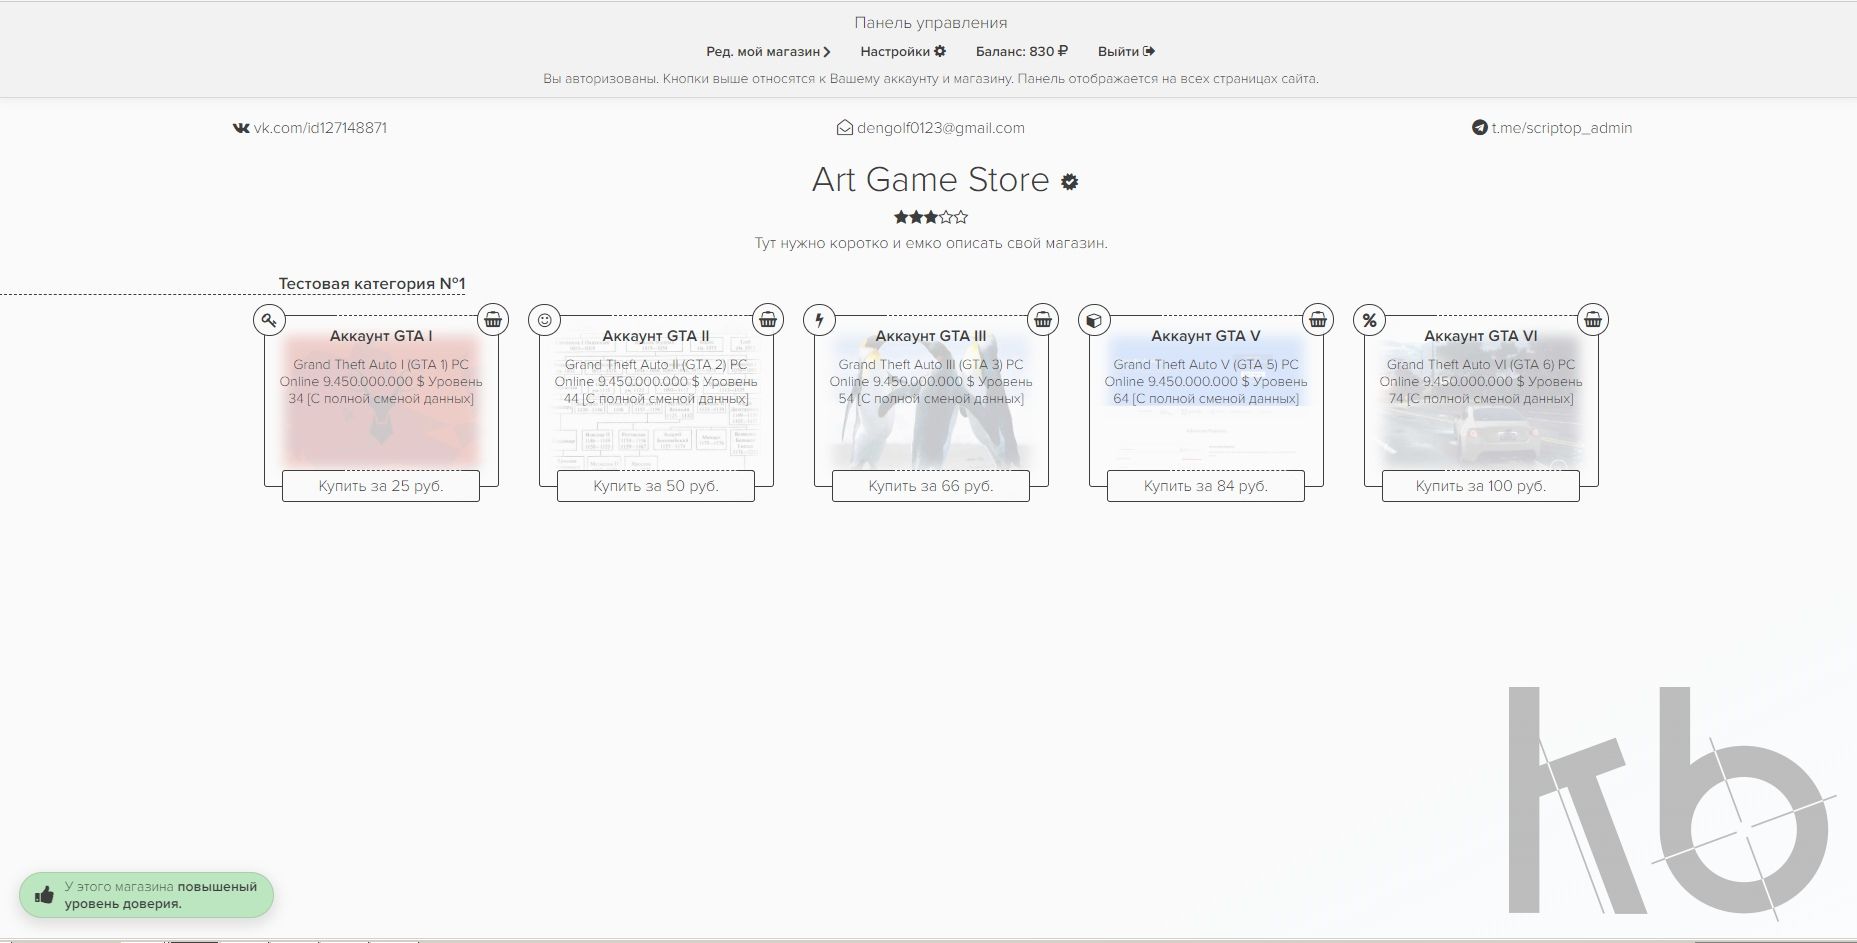Open Ред. мой магазин menu
Viewport: 1857px width, 943px height.
[768, 52]
